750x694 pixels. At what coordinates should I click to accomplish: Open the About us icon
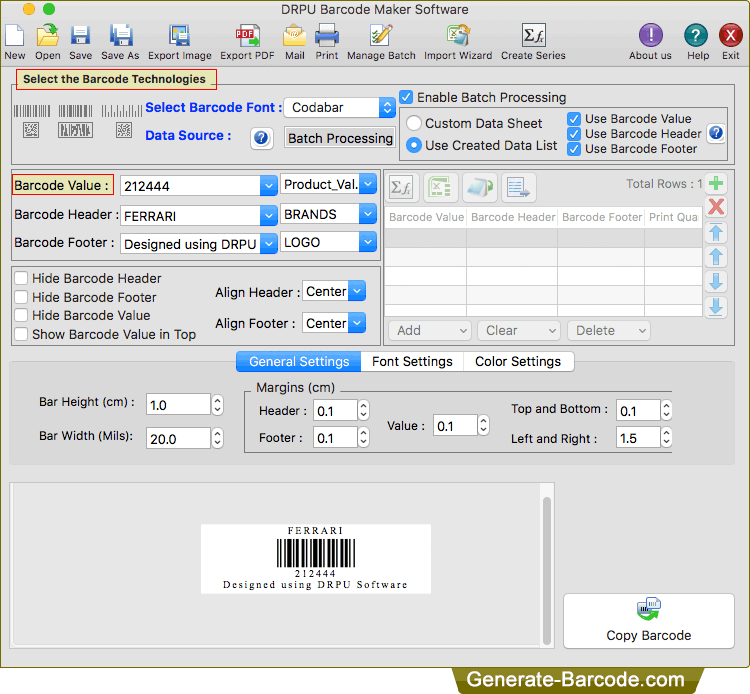coord(651,35)
